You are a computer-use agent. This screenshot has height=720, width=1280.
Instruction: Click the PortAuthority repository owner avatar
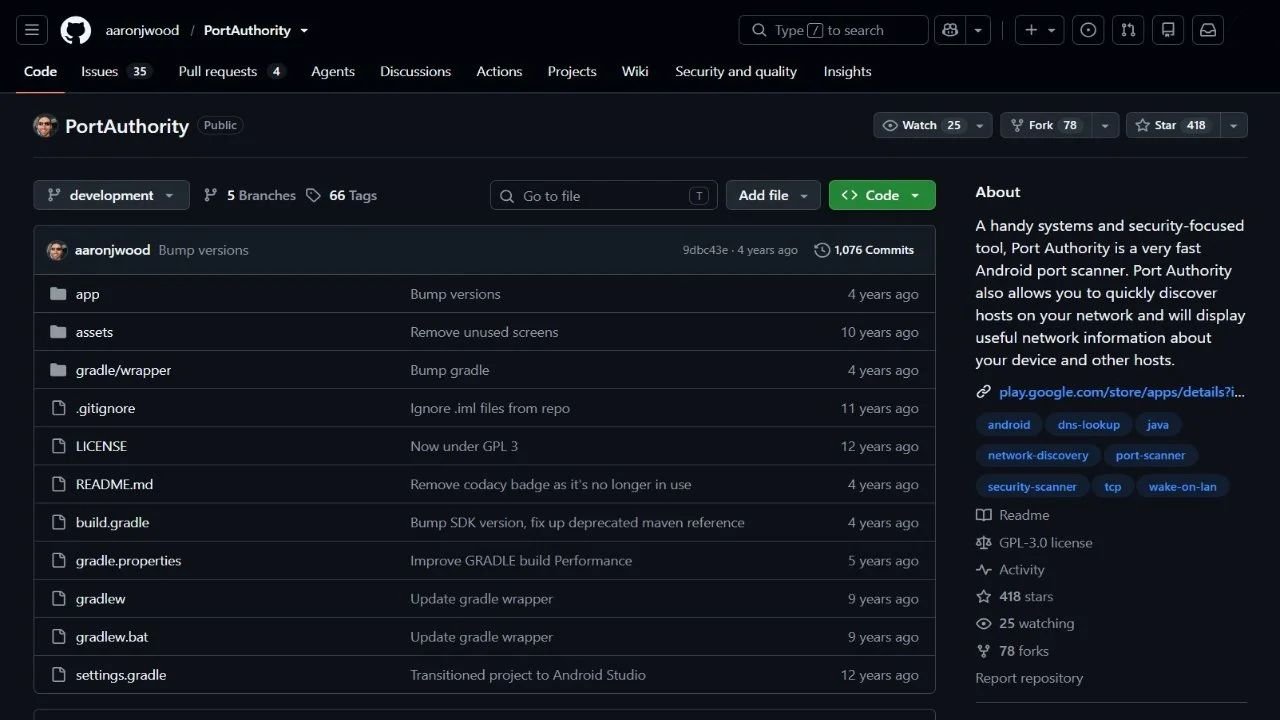click(45, 126)
